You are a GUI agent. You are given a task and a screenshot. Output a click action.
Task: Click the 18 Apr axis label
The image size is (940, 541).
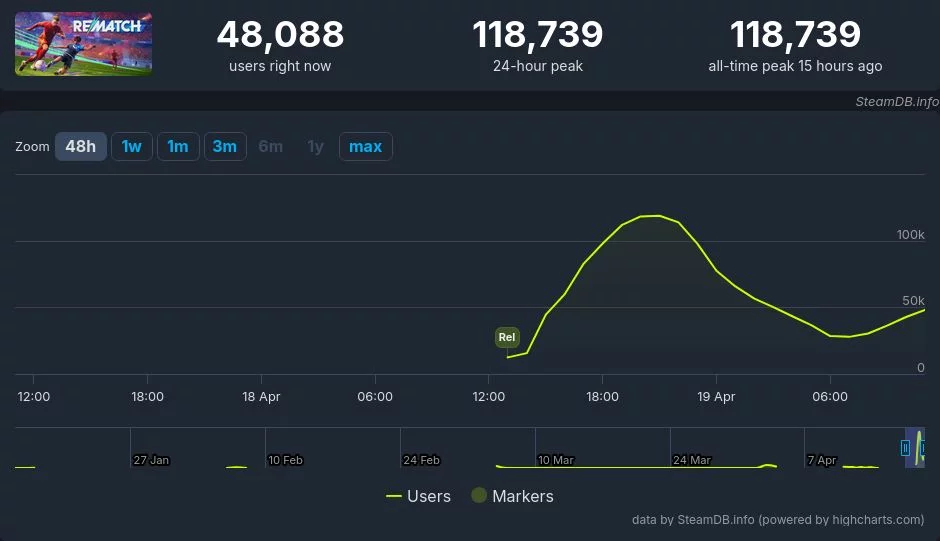[261, 396]
